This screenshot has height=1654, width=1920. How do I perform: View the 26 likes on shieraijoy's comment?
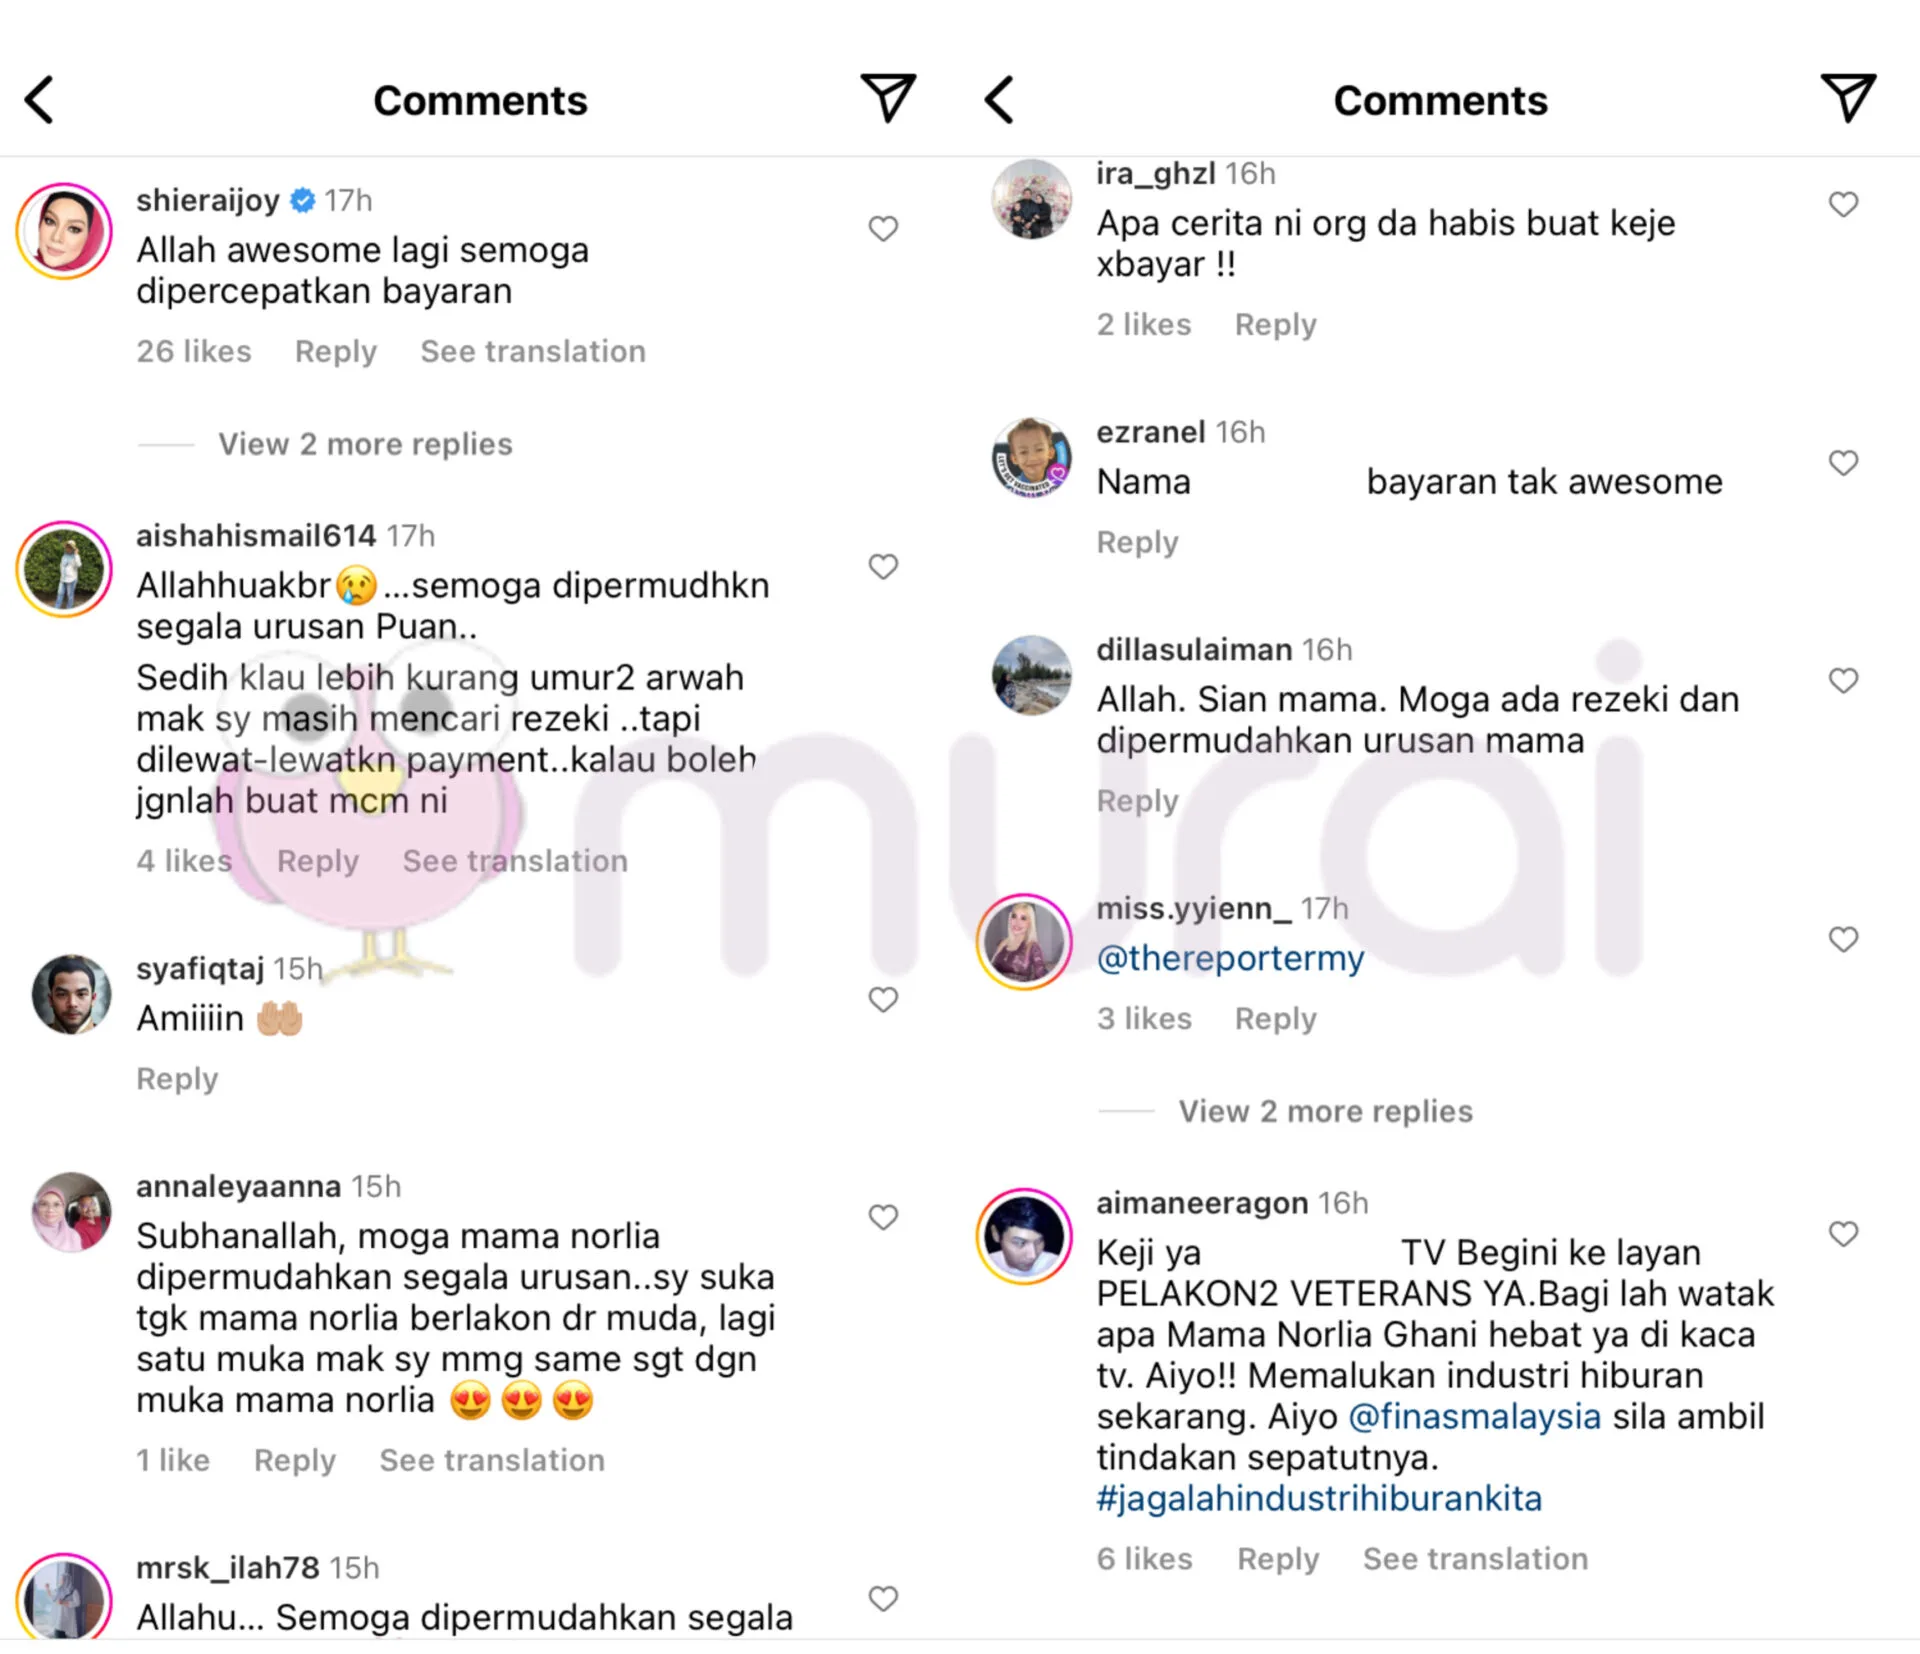pyautogui.click(x=194, y=352)
